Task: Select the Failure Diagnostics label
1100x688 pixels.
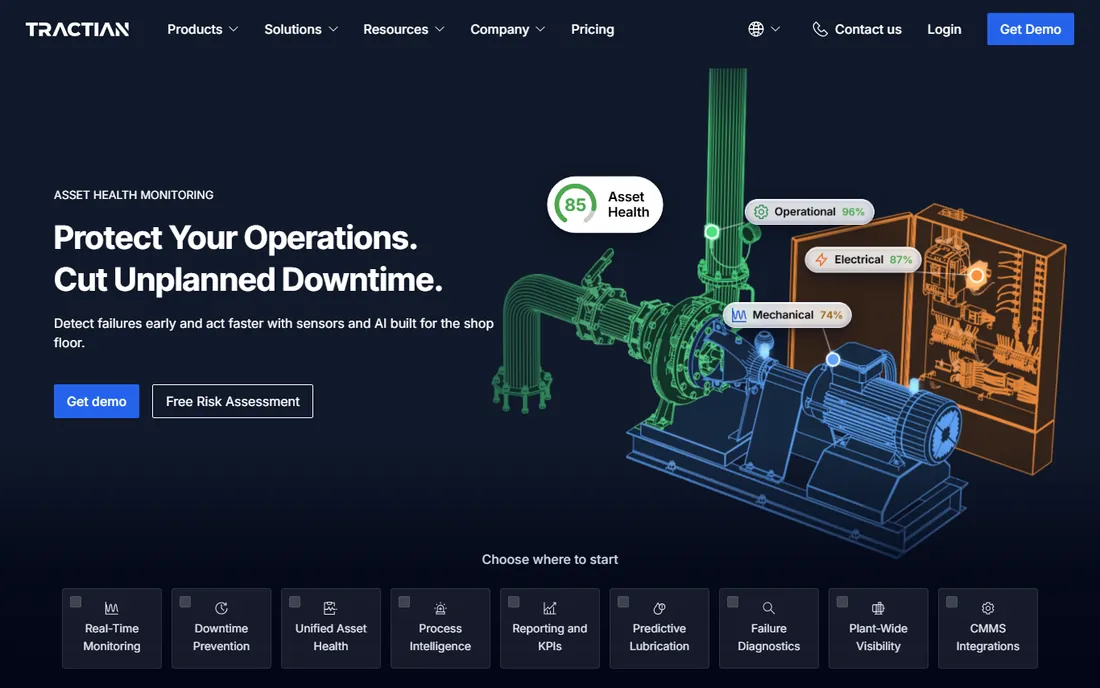Action: coord(768,638)
